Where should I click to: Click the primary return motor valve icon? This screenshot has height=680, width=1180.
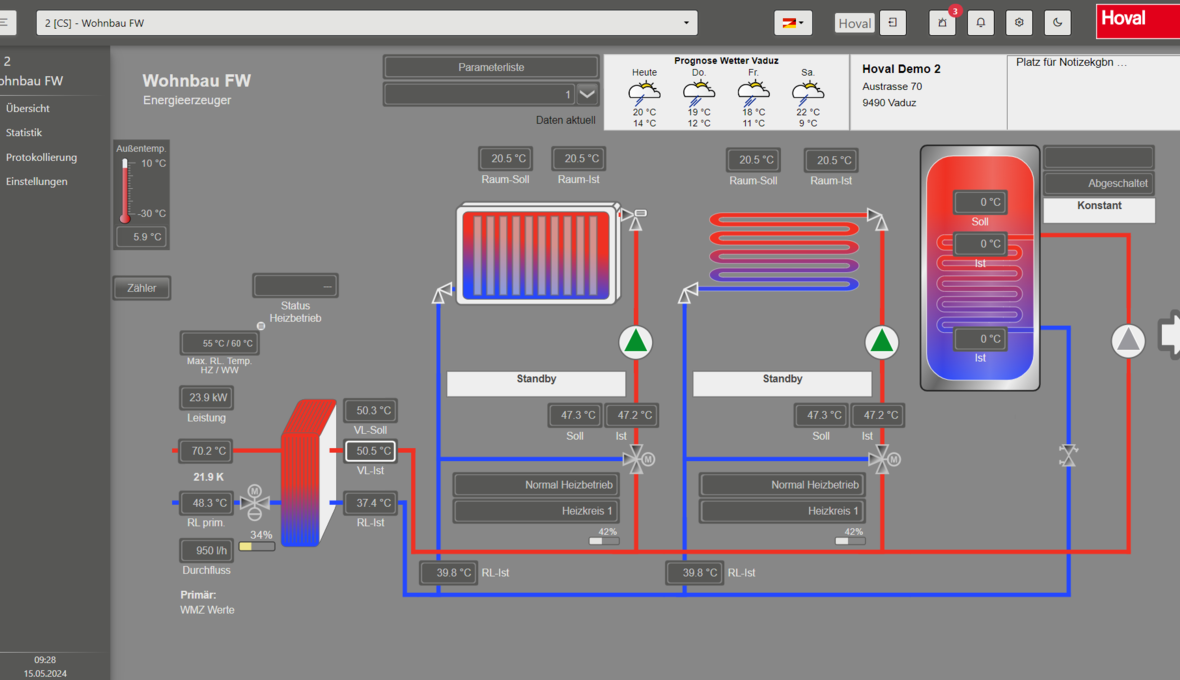click(254, 503)
